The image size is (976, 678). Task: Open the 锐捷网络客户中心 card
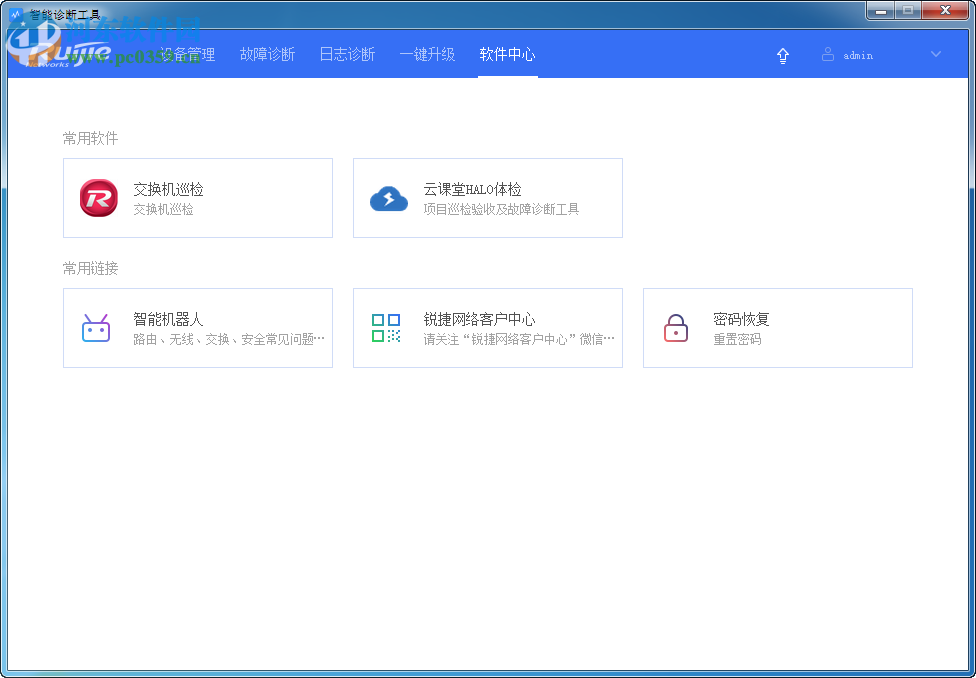488,327
